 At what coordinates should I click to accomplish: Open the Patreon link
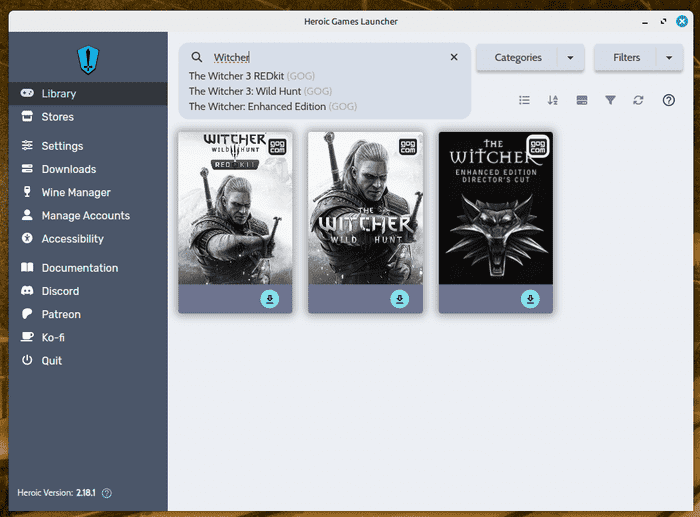pos(88,314)
